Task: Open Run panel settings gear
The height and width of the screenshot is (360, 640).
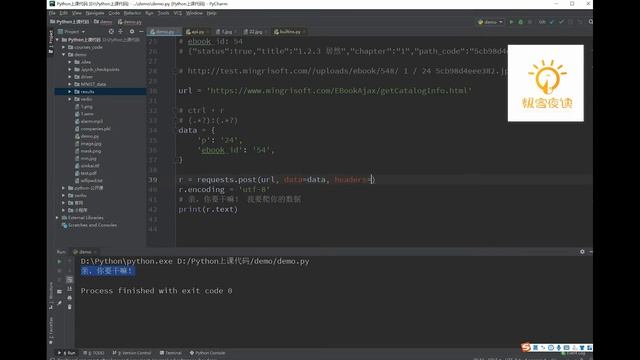Action: pyautogui.click(x=582, y=252)
